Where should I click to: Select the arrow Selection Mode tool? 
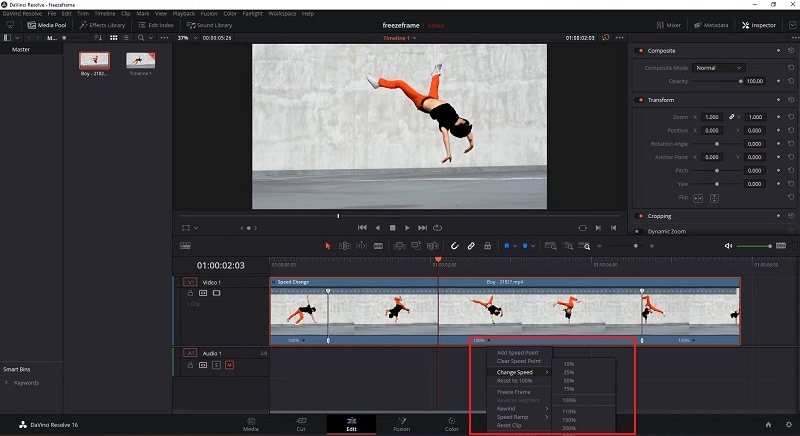point(327,246)
